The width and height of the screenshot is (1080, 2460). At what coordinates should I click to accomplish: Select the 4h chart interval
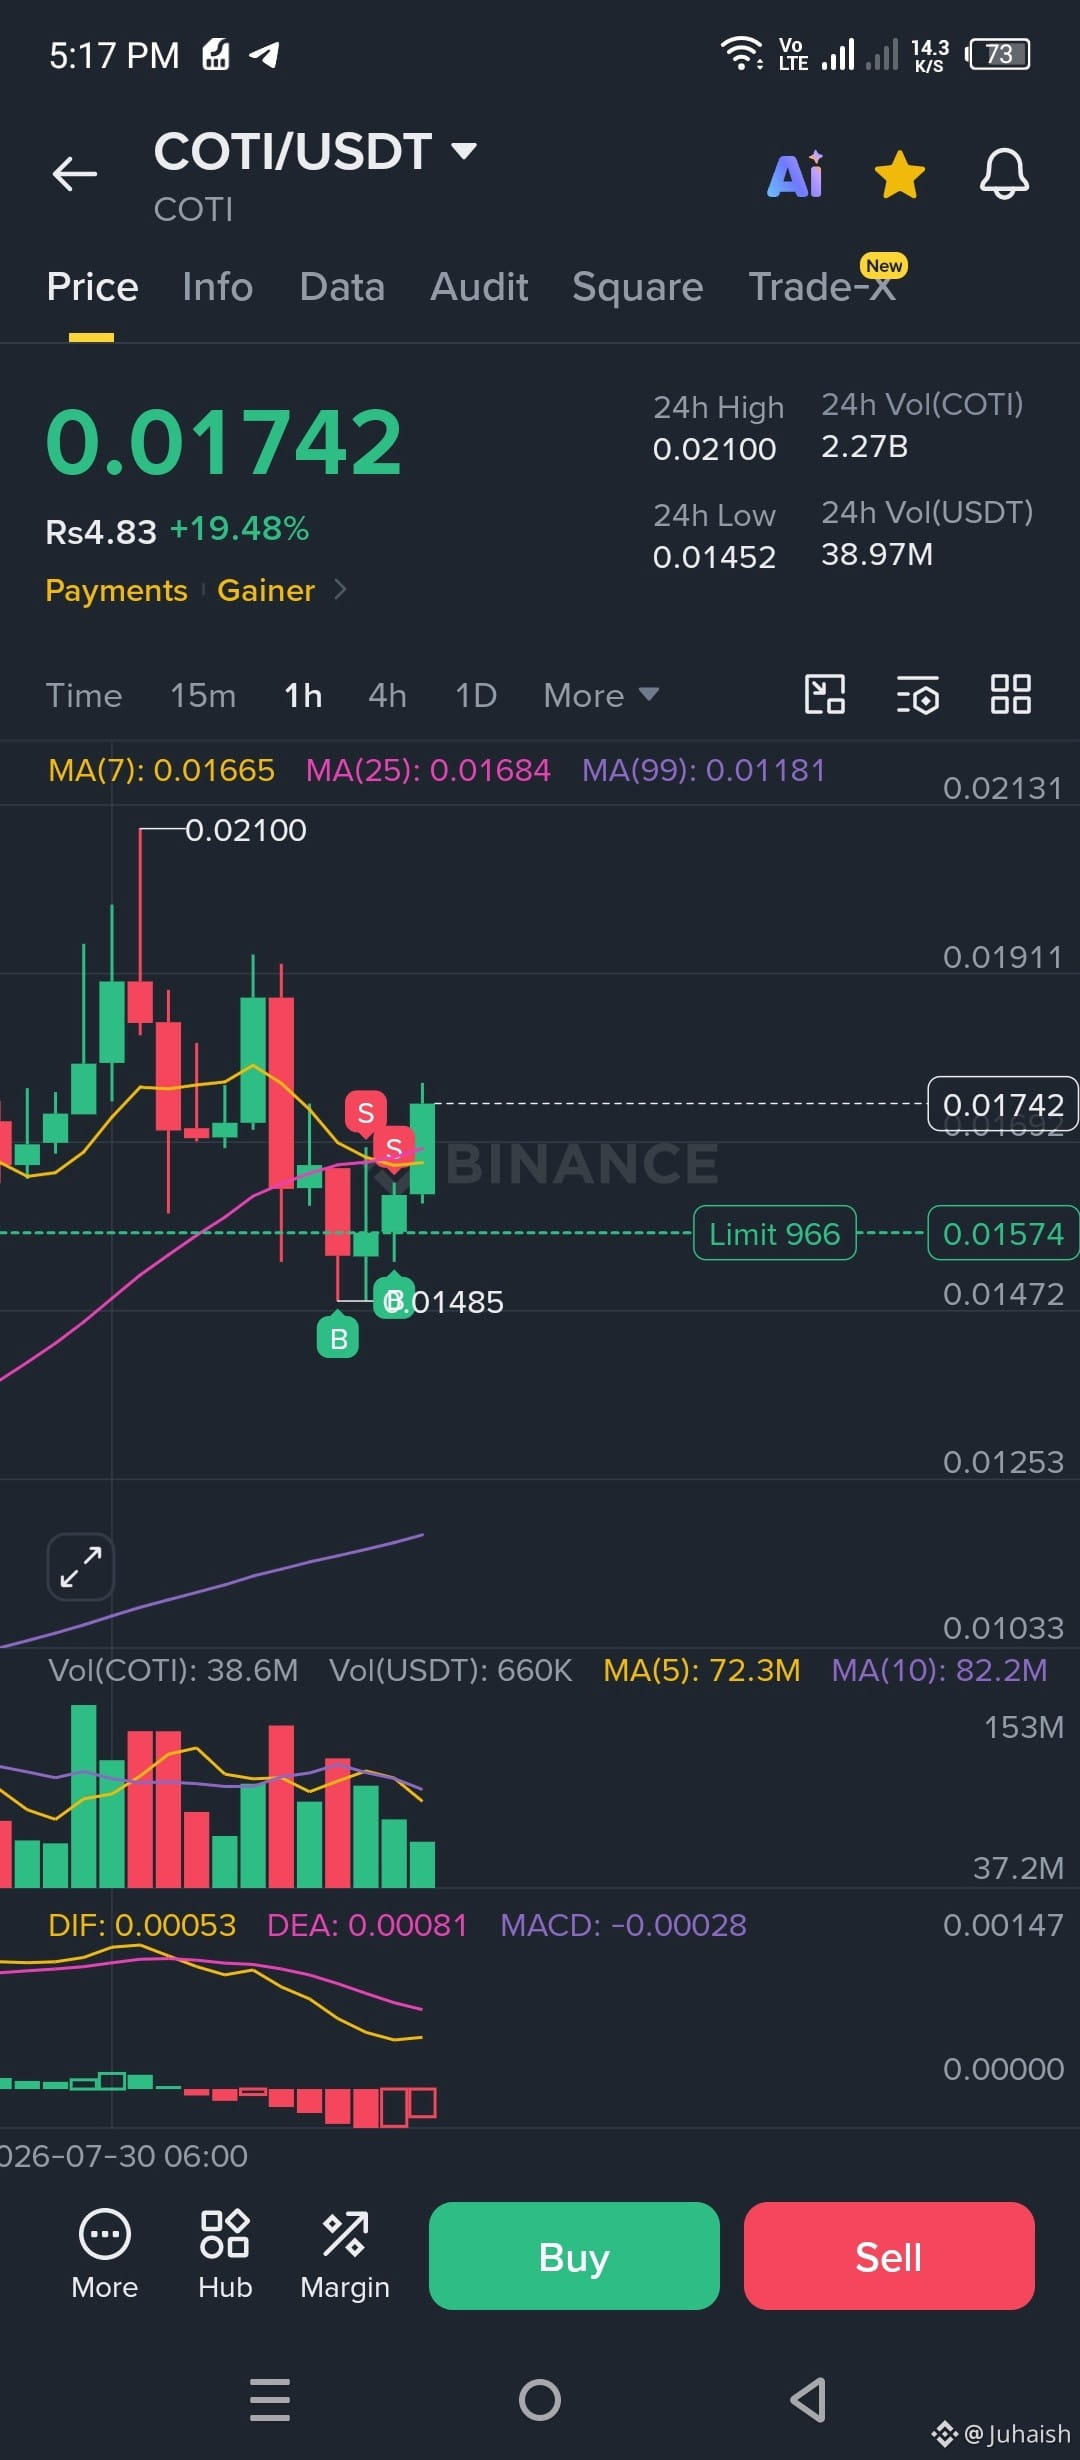[x=388, y=695]
